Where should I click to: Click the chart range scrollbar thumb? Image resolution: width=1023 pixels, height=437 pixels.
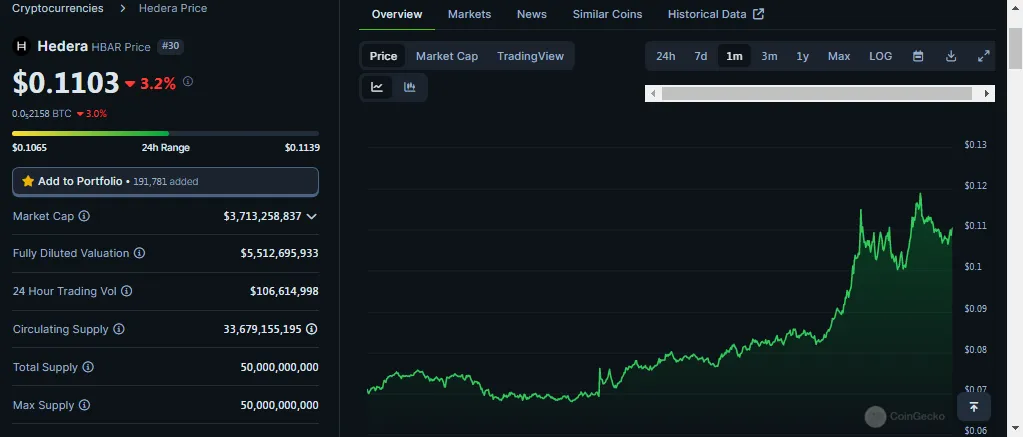(817, 94)
